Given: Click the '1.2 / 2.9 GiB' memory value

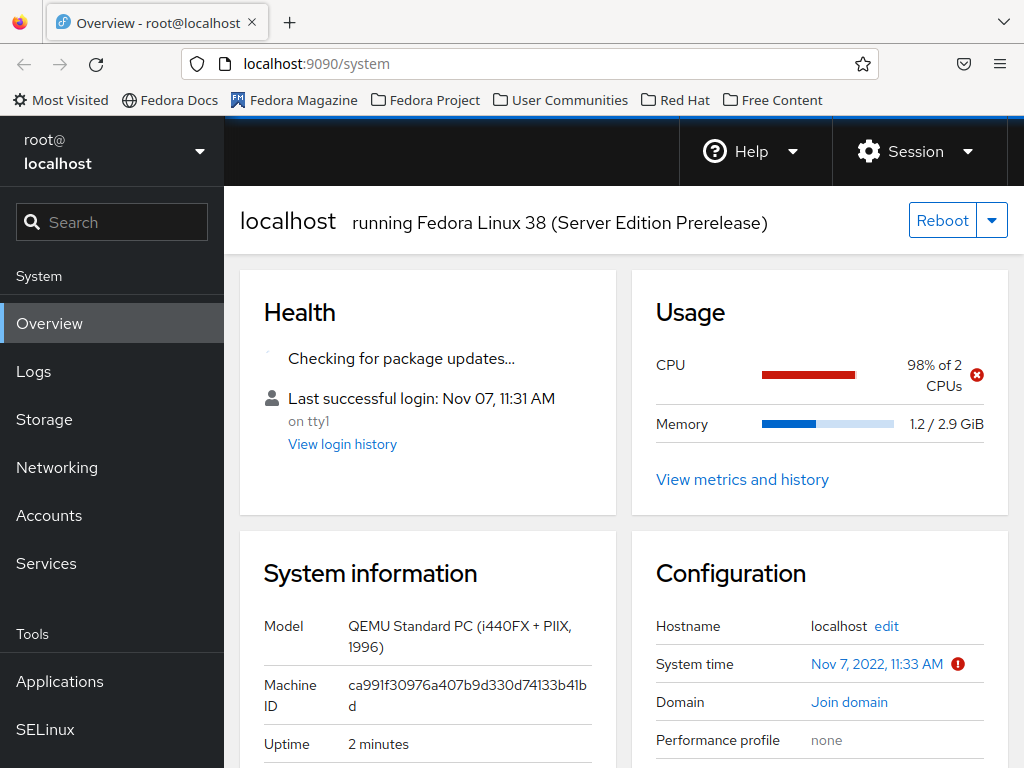Looking at the screenshot, I should coord(946,424).
